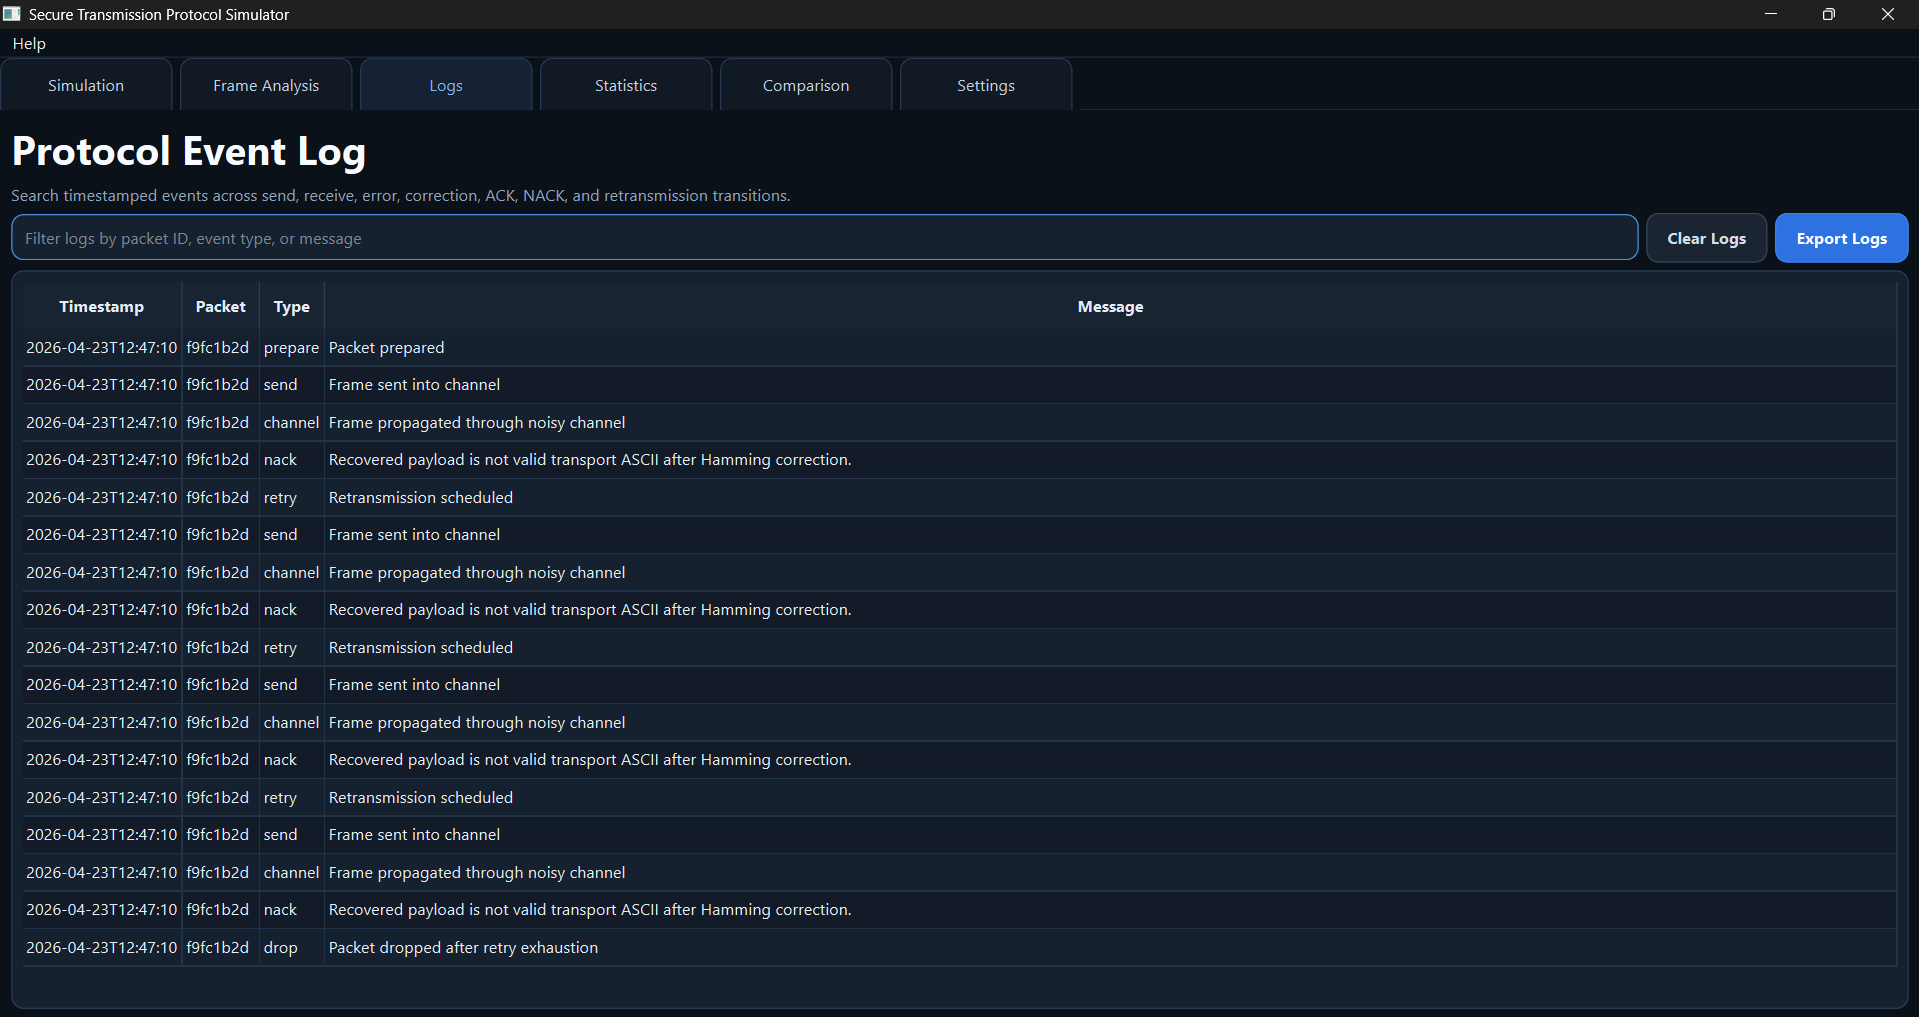
Task: Switch to the Simulation tab
Action: (x=86, y=85)
